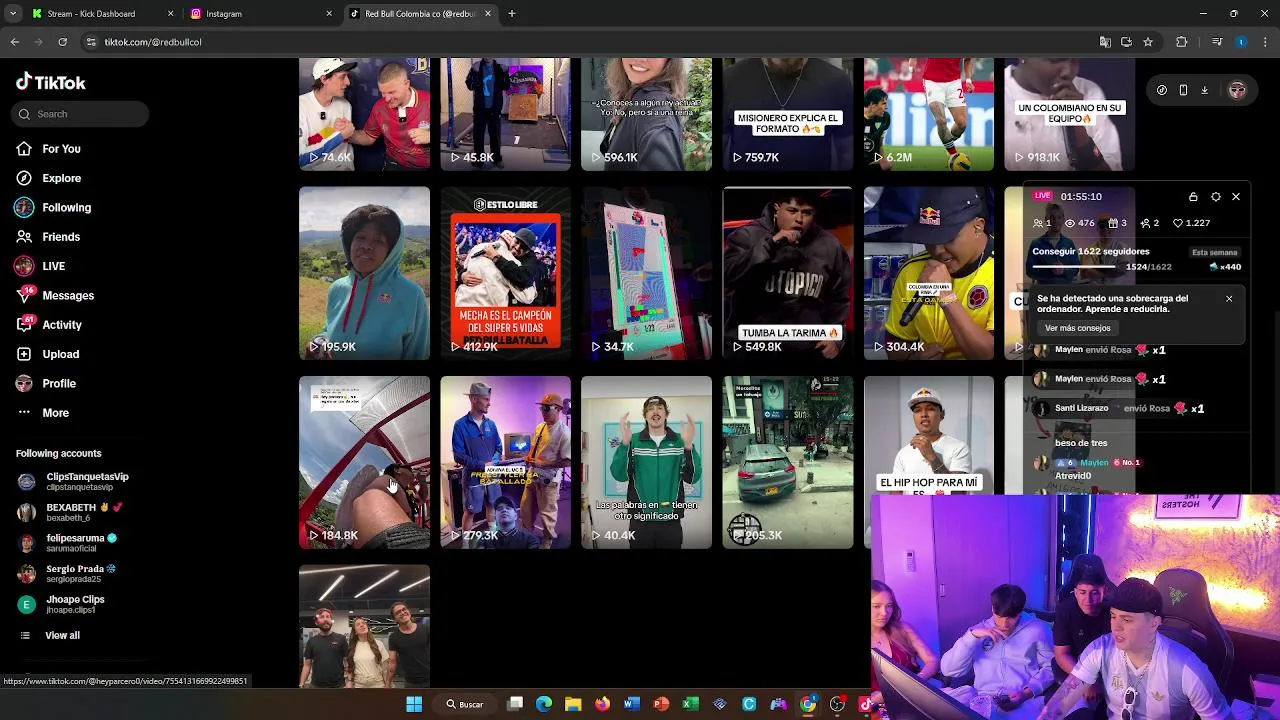Open Chrome profile avatar
1280x720 pixels.
(x=1241, y=42)
